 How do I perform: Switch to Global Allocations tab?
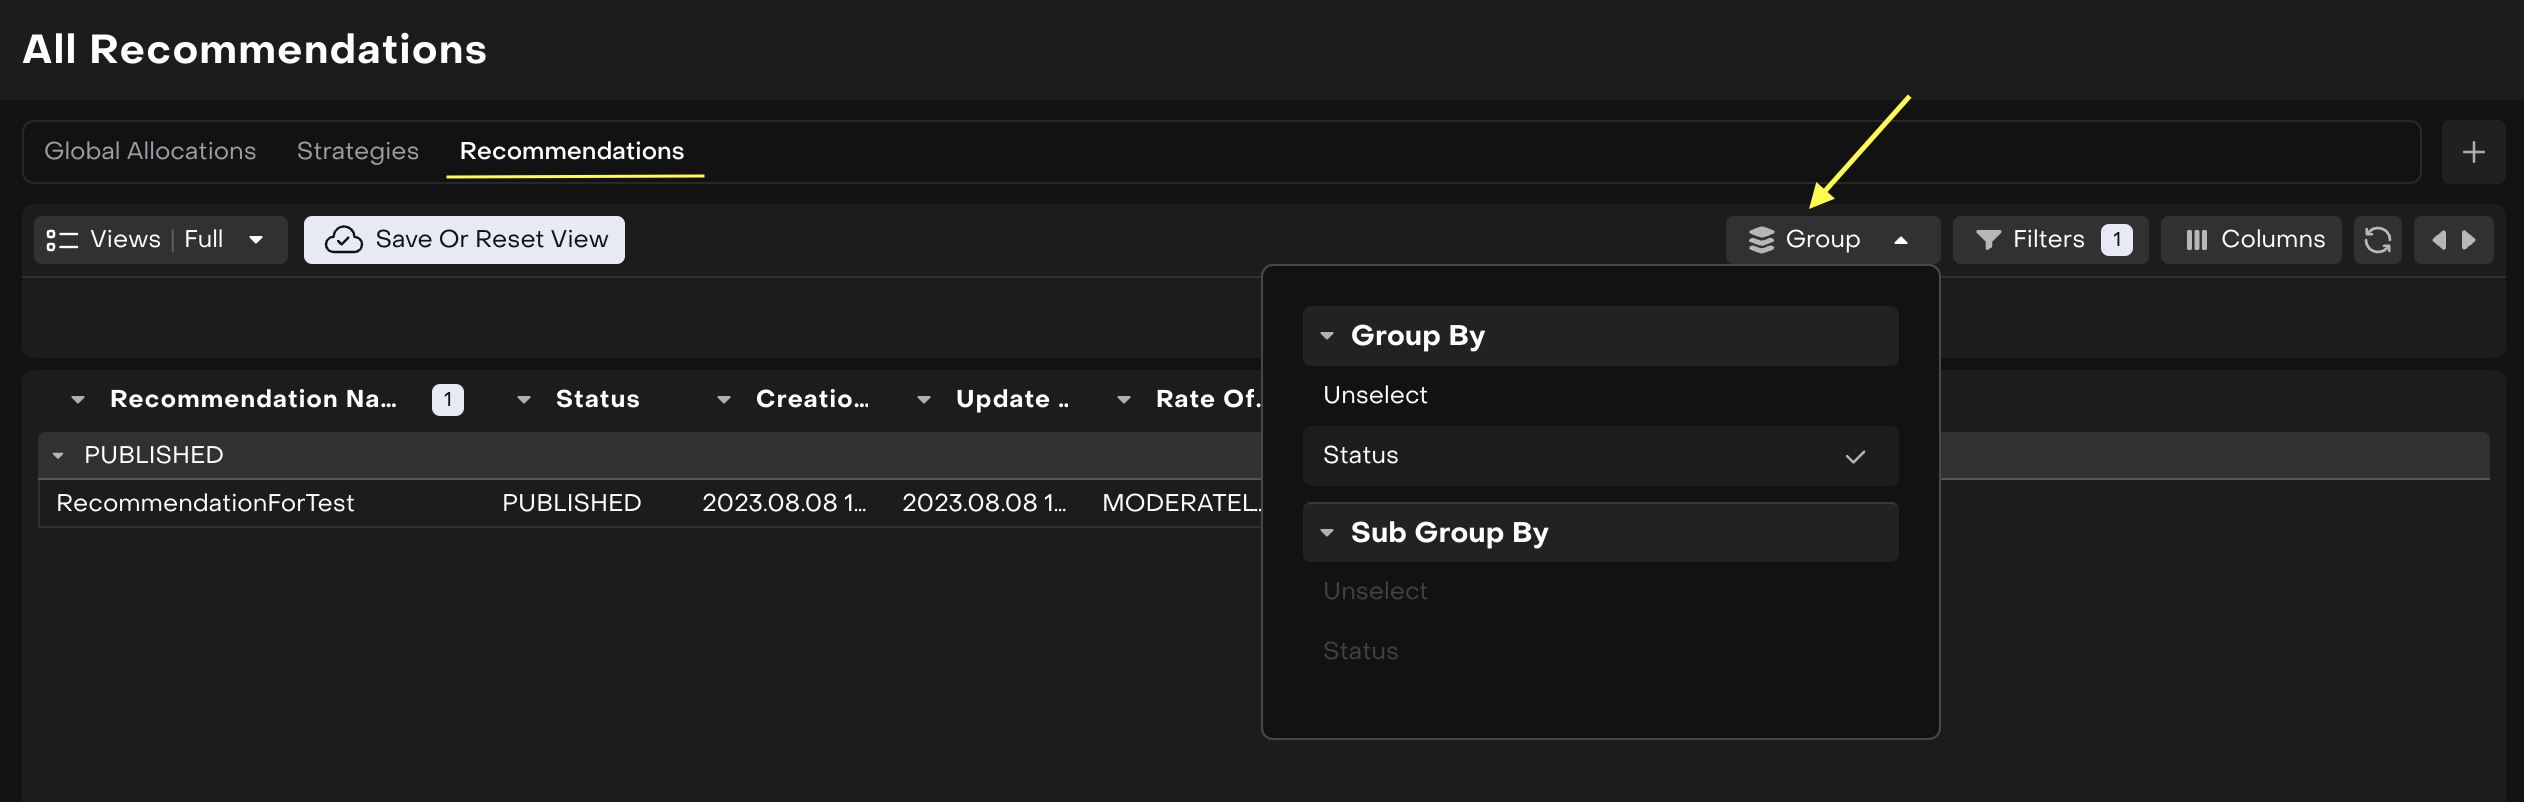click(150, 152)
